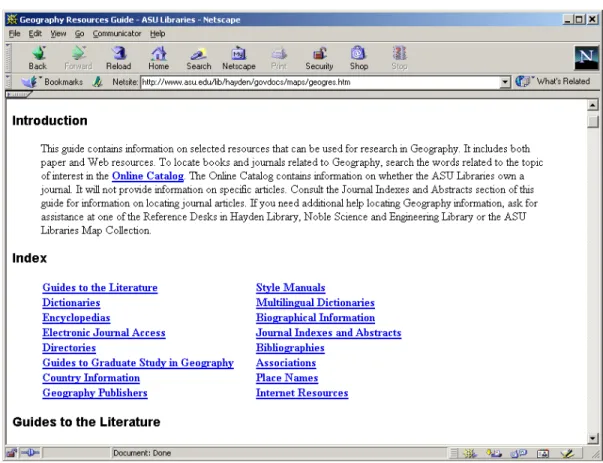This screenshot has height=463, width=603.
Task: Open the Multilingual Dictionaries link
Action: 315,303
